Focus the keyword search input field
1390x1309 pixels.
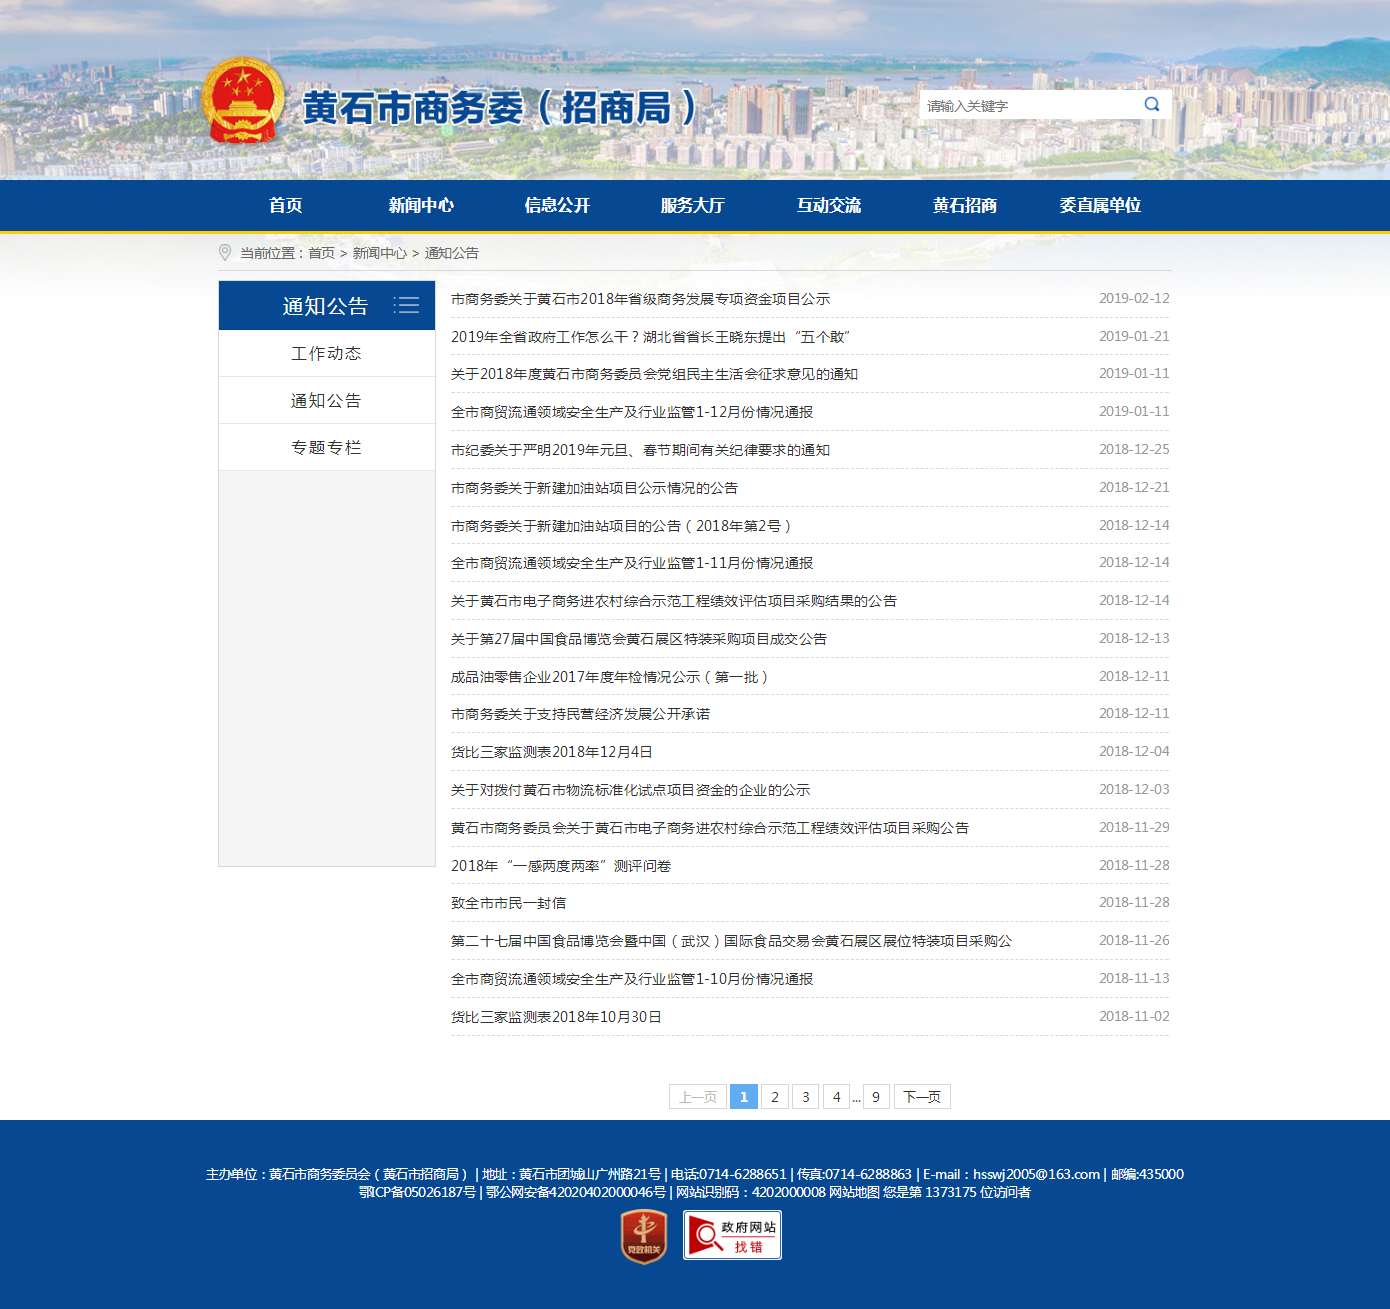[1030, 105]
